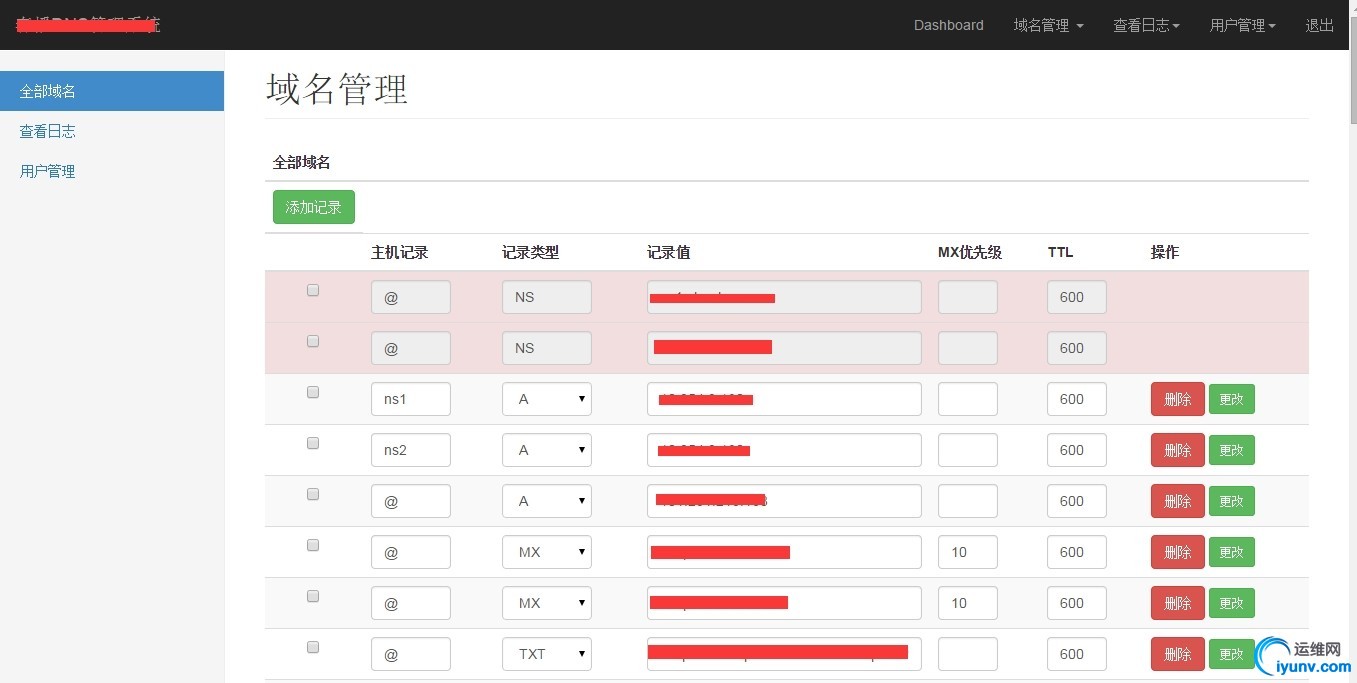The width and height of the screenshot is (1357, 683).
Task: Click 退出 to log out
Action: click(1319, 25)
